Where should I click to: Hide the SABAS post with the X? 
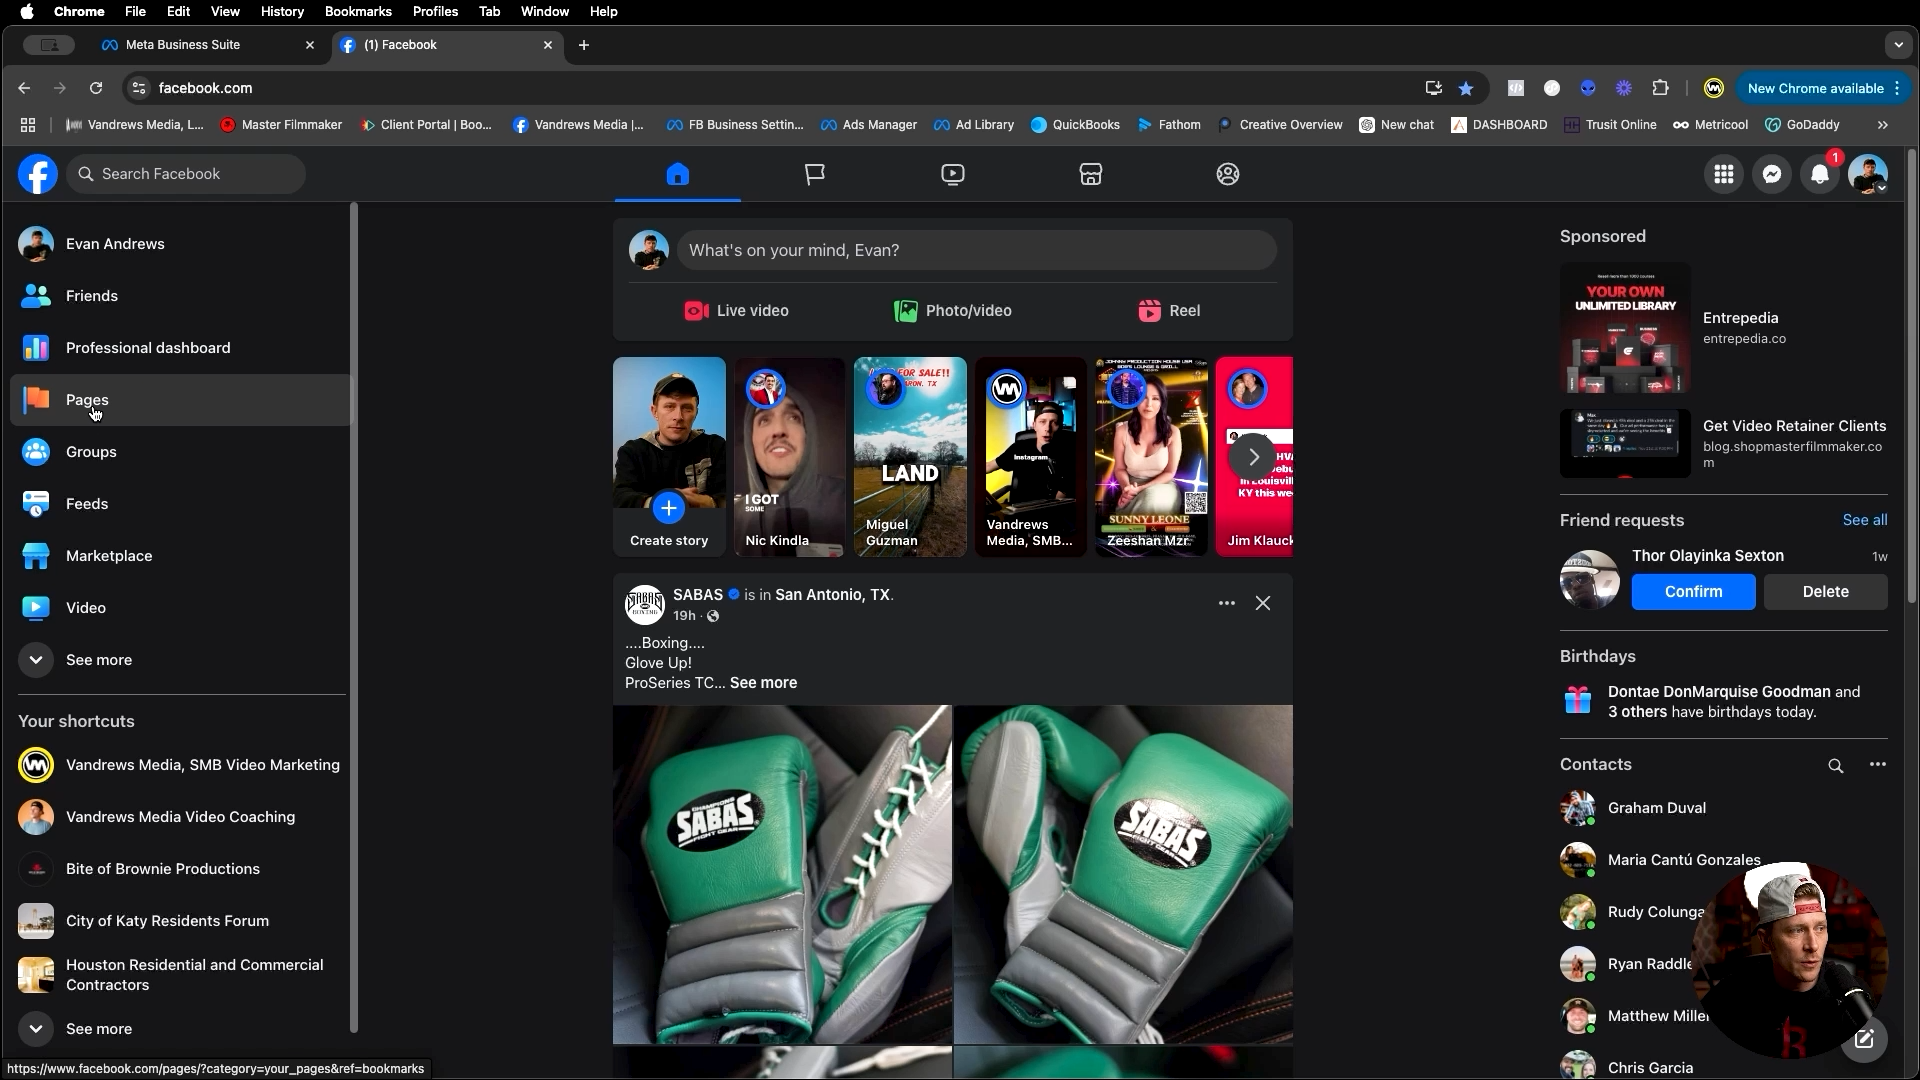pos(1263,604)
